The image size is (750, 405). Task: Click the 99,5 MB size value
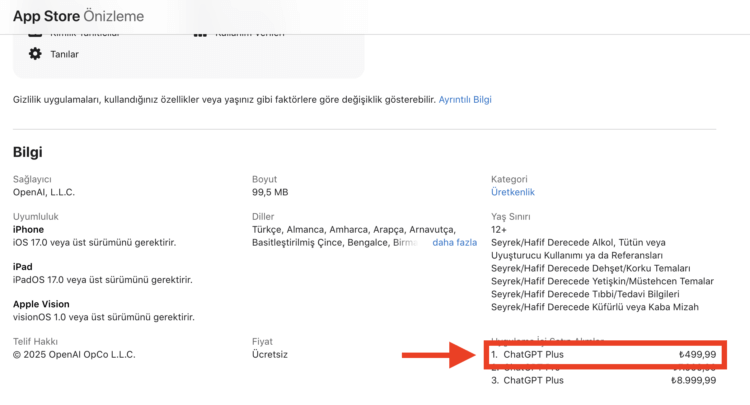coord(270,192)
